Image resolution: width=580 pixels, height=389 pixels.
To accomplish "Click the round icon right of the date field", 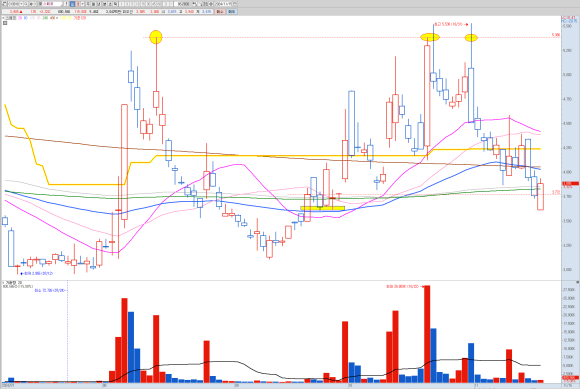I will click(x=235, y=4).
